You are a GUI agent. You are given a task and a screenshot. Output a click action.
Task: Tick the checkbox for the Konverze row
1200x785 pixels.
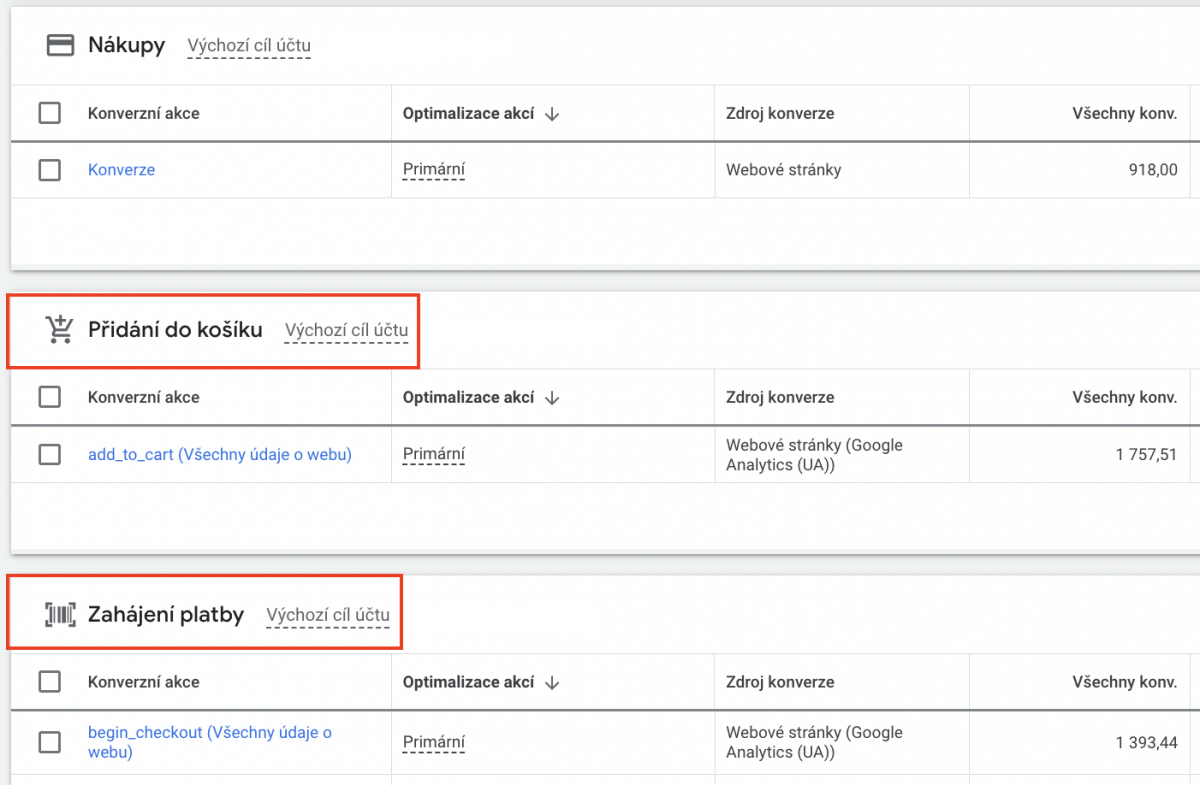coord(50,170)
